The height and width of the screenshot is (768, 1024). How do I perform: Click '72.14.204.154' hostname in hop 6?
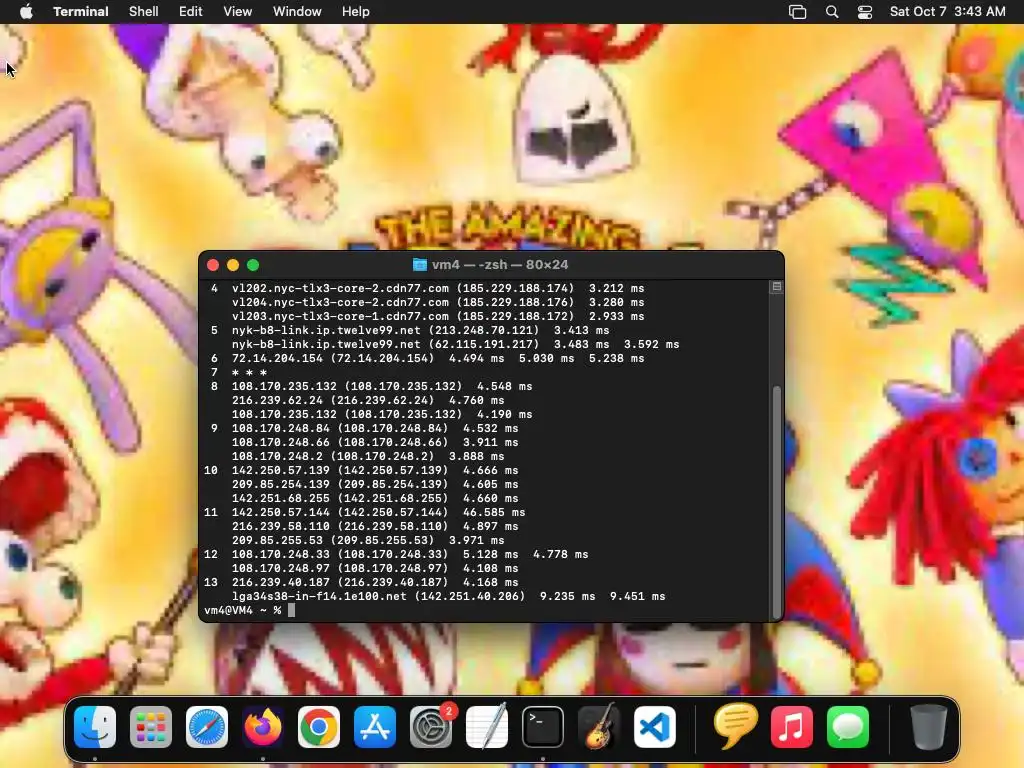point(277,359)
